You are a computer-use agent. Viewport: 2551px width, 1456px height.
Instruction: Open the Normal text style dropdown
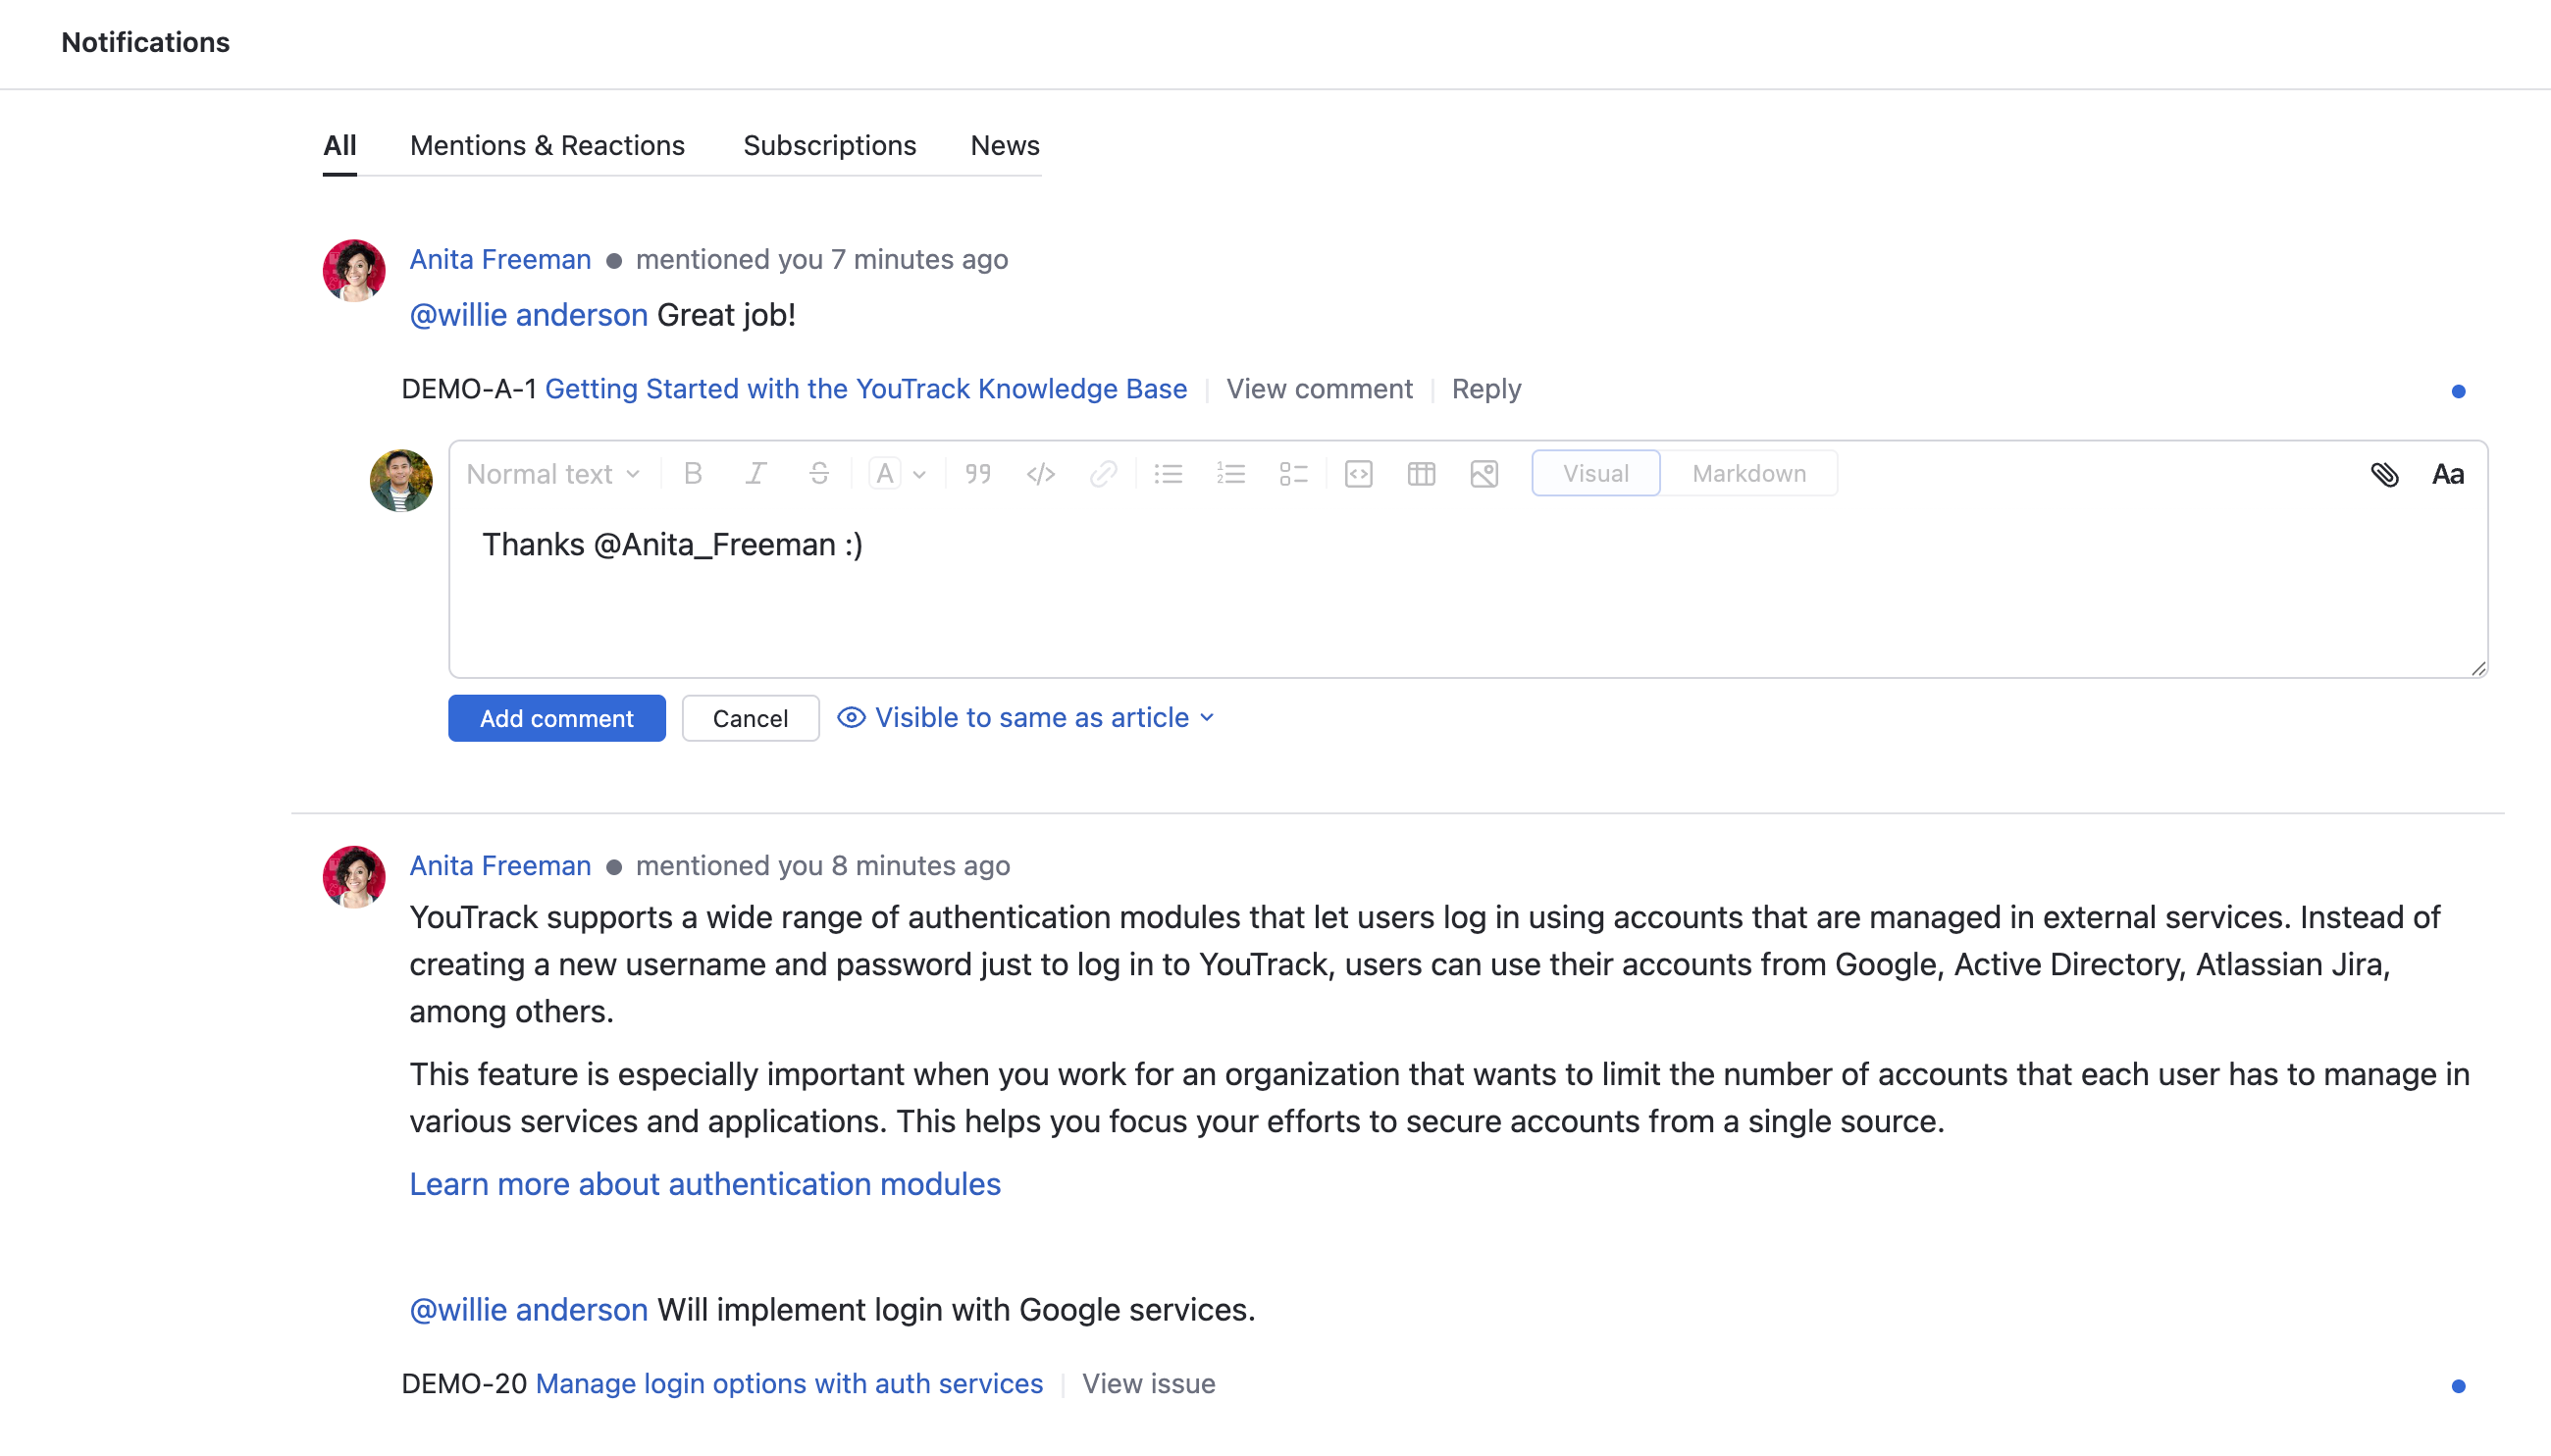pyautogui.click(x=552, y=474)
